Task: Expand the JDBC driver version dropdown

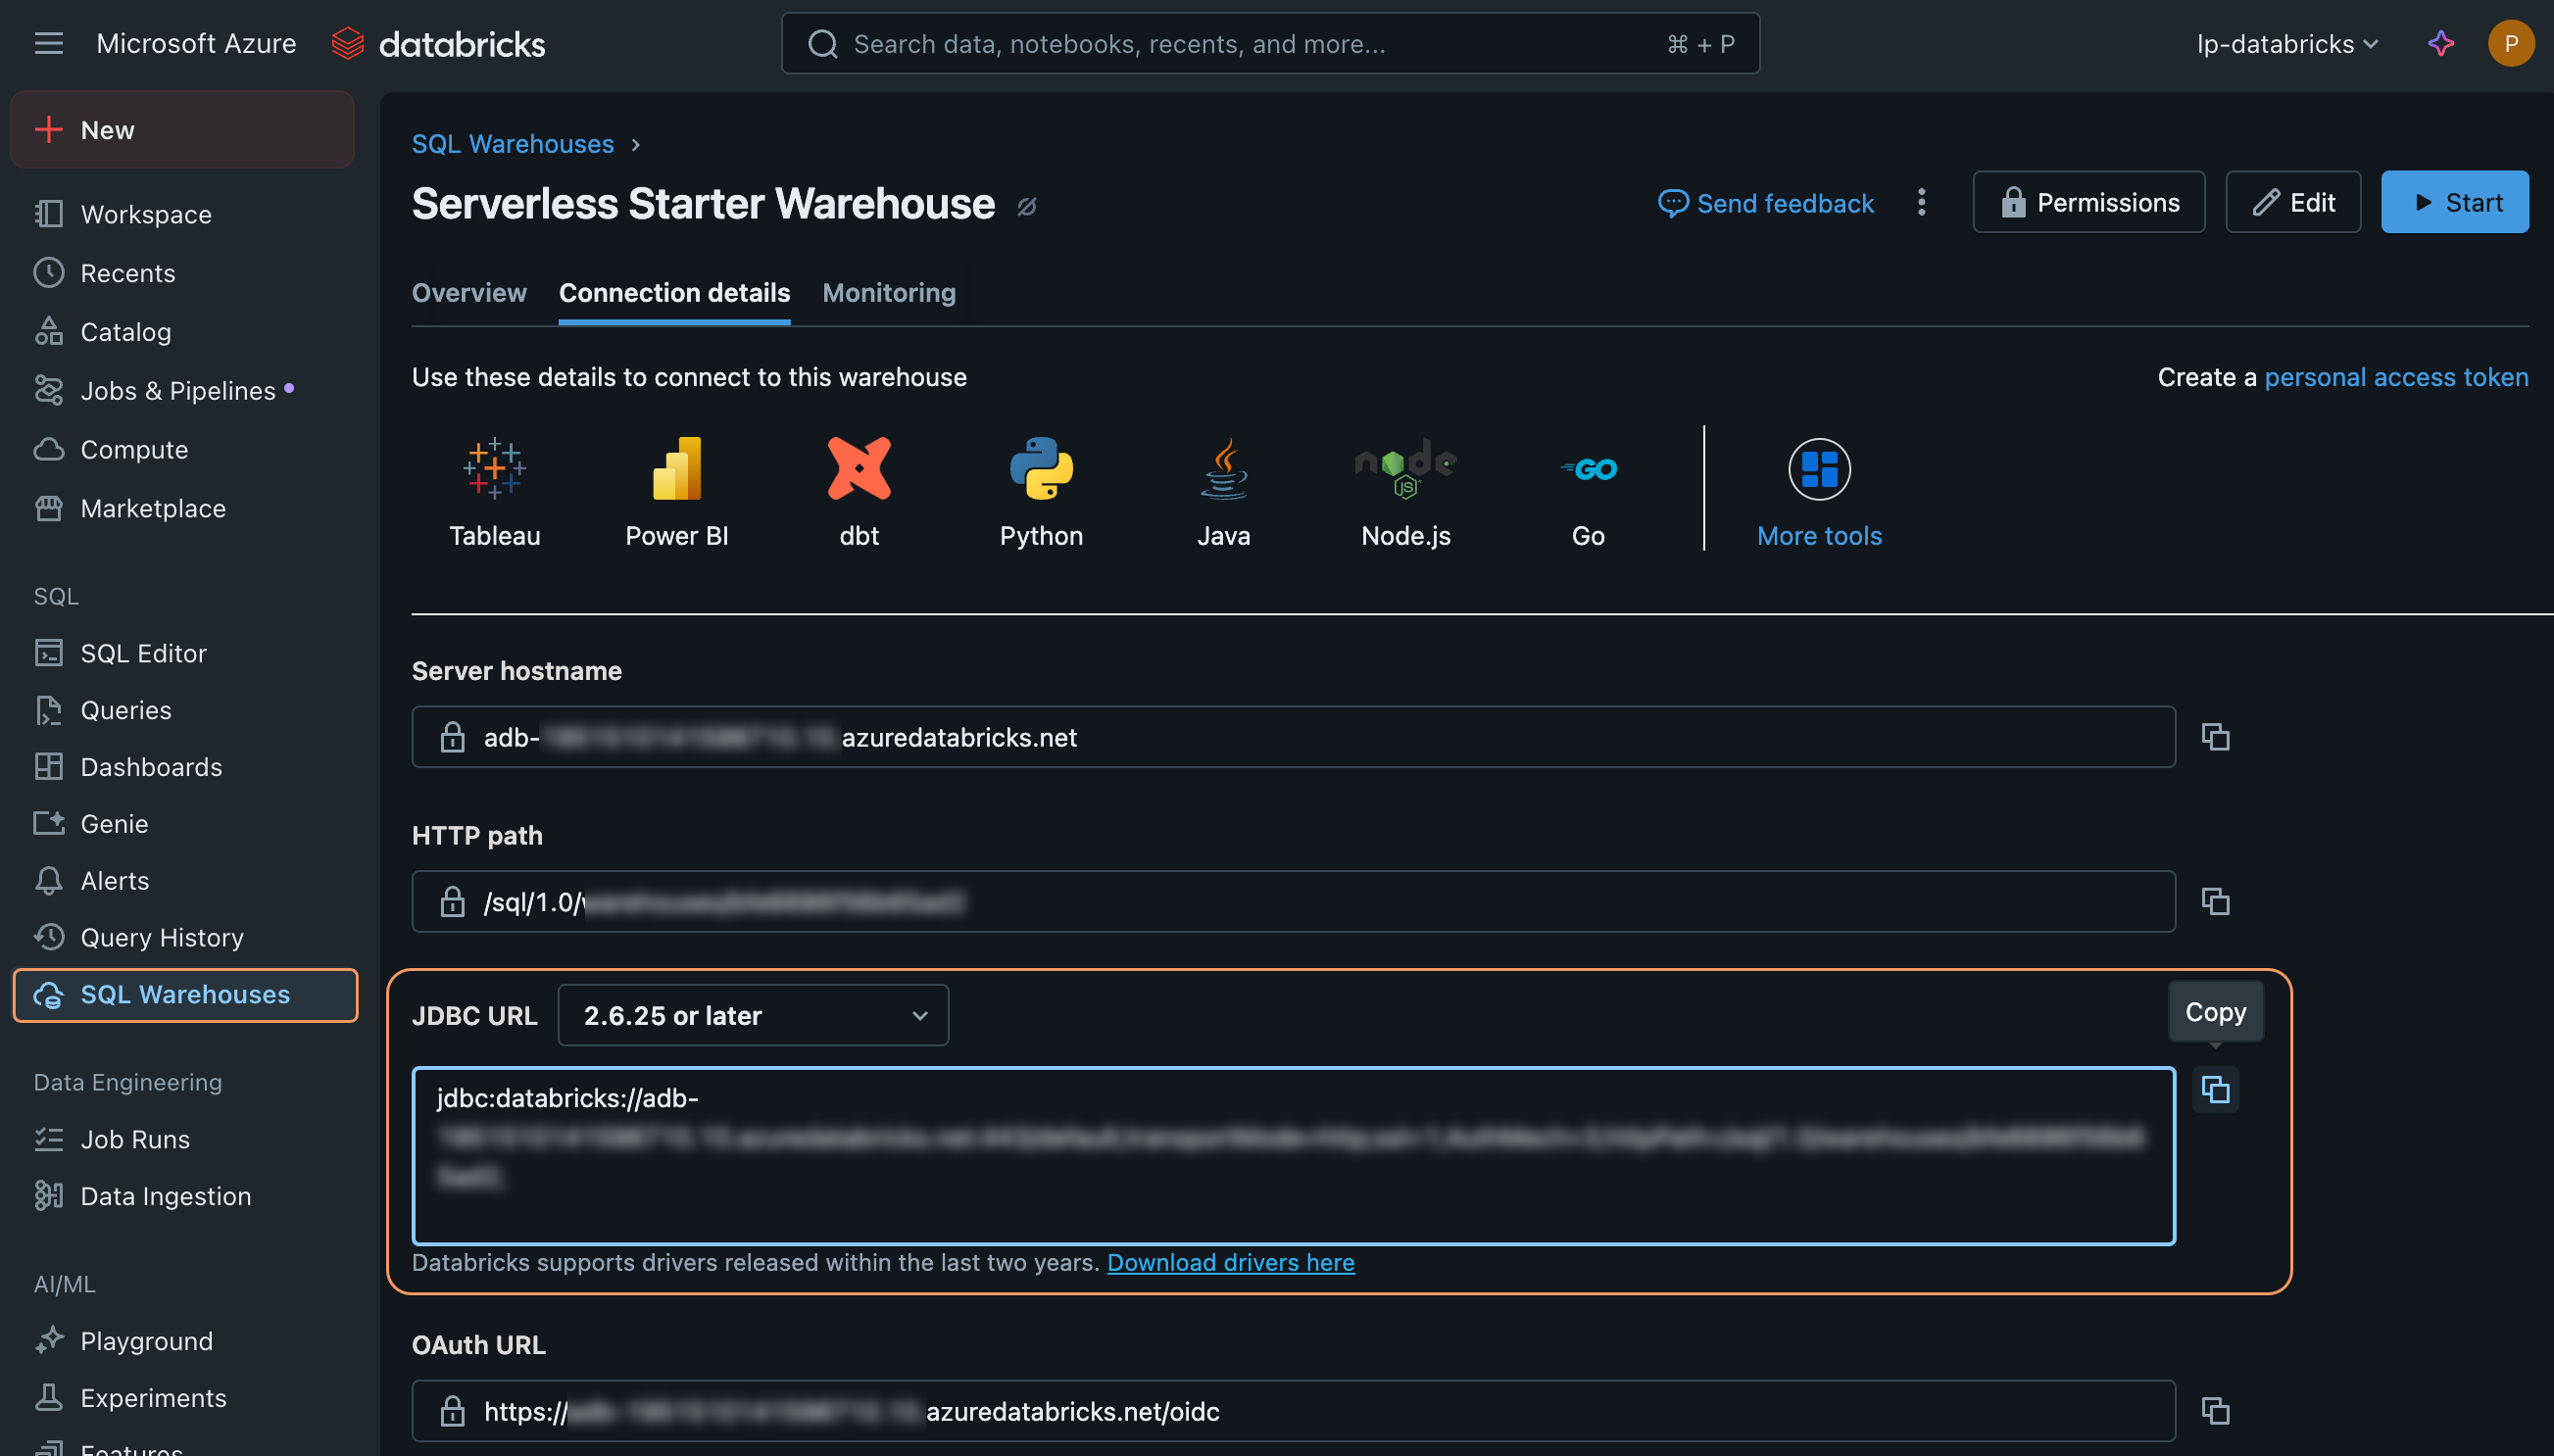Action: [752, 1015]
